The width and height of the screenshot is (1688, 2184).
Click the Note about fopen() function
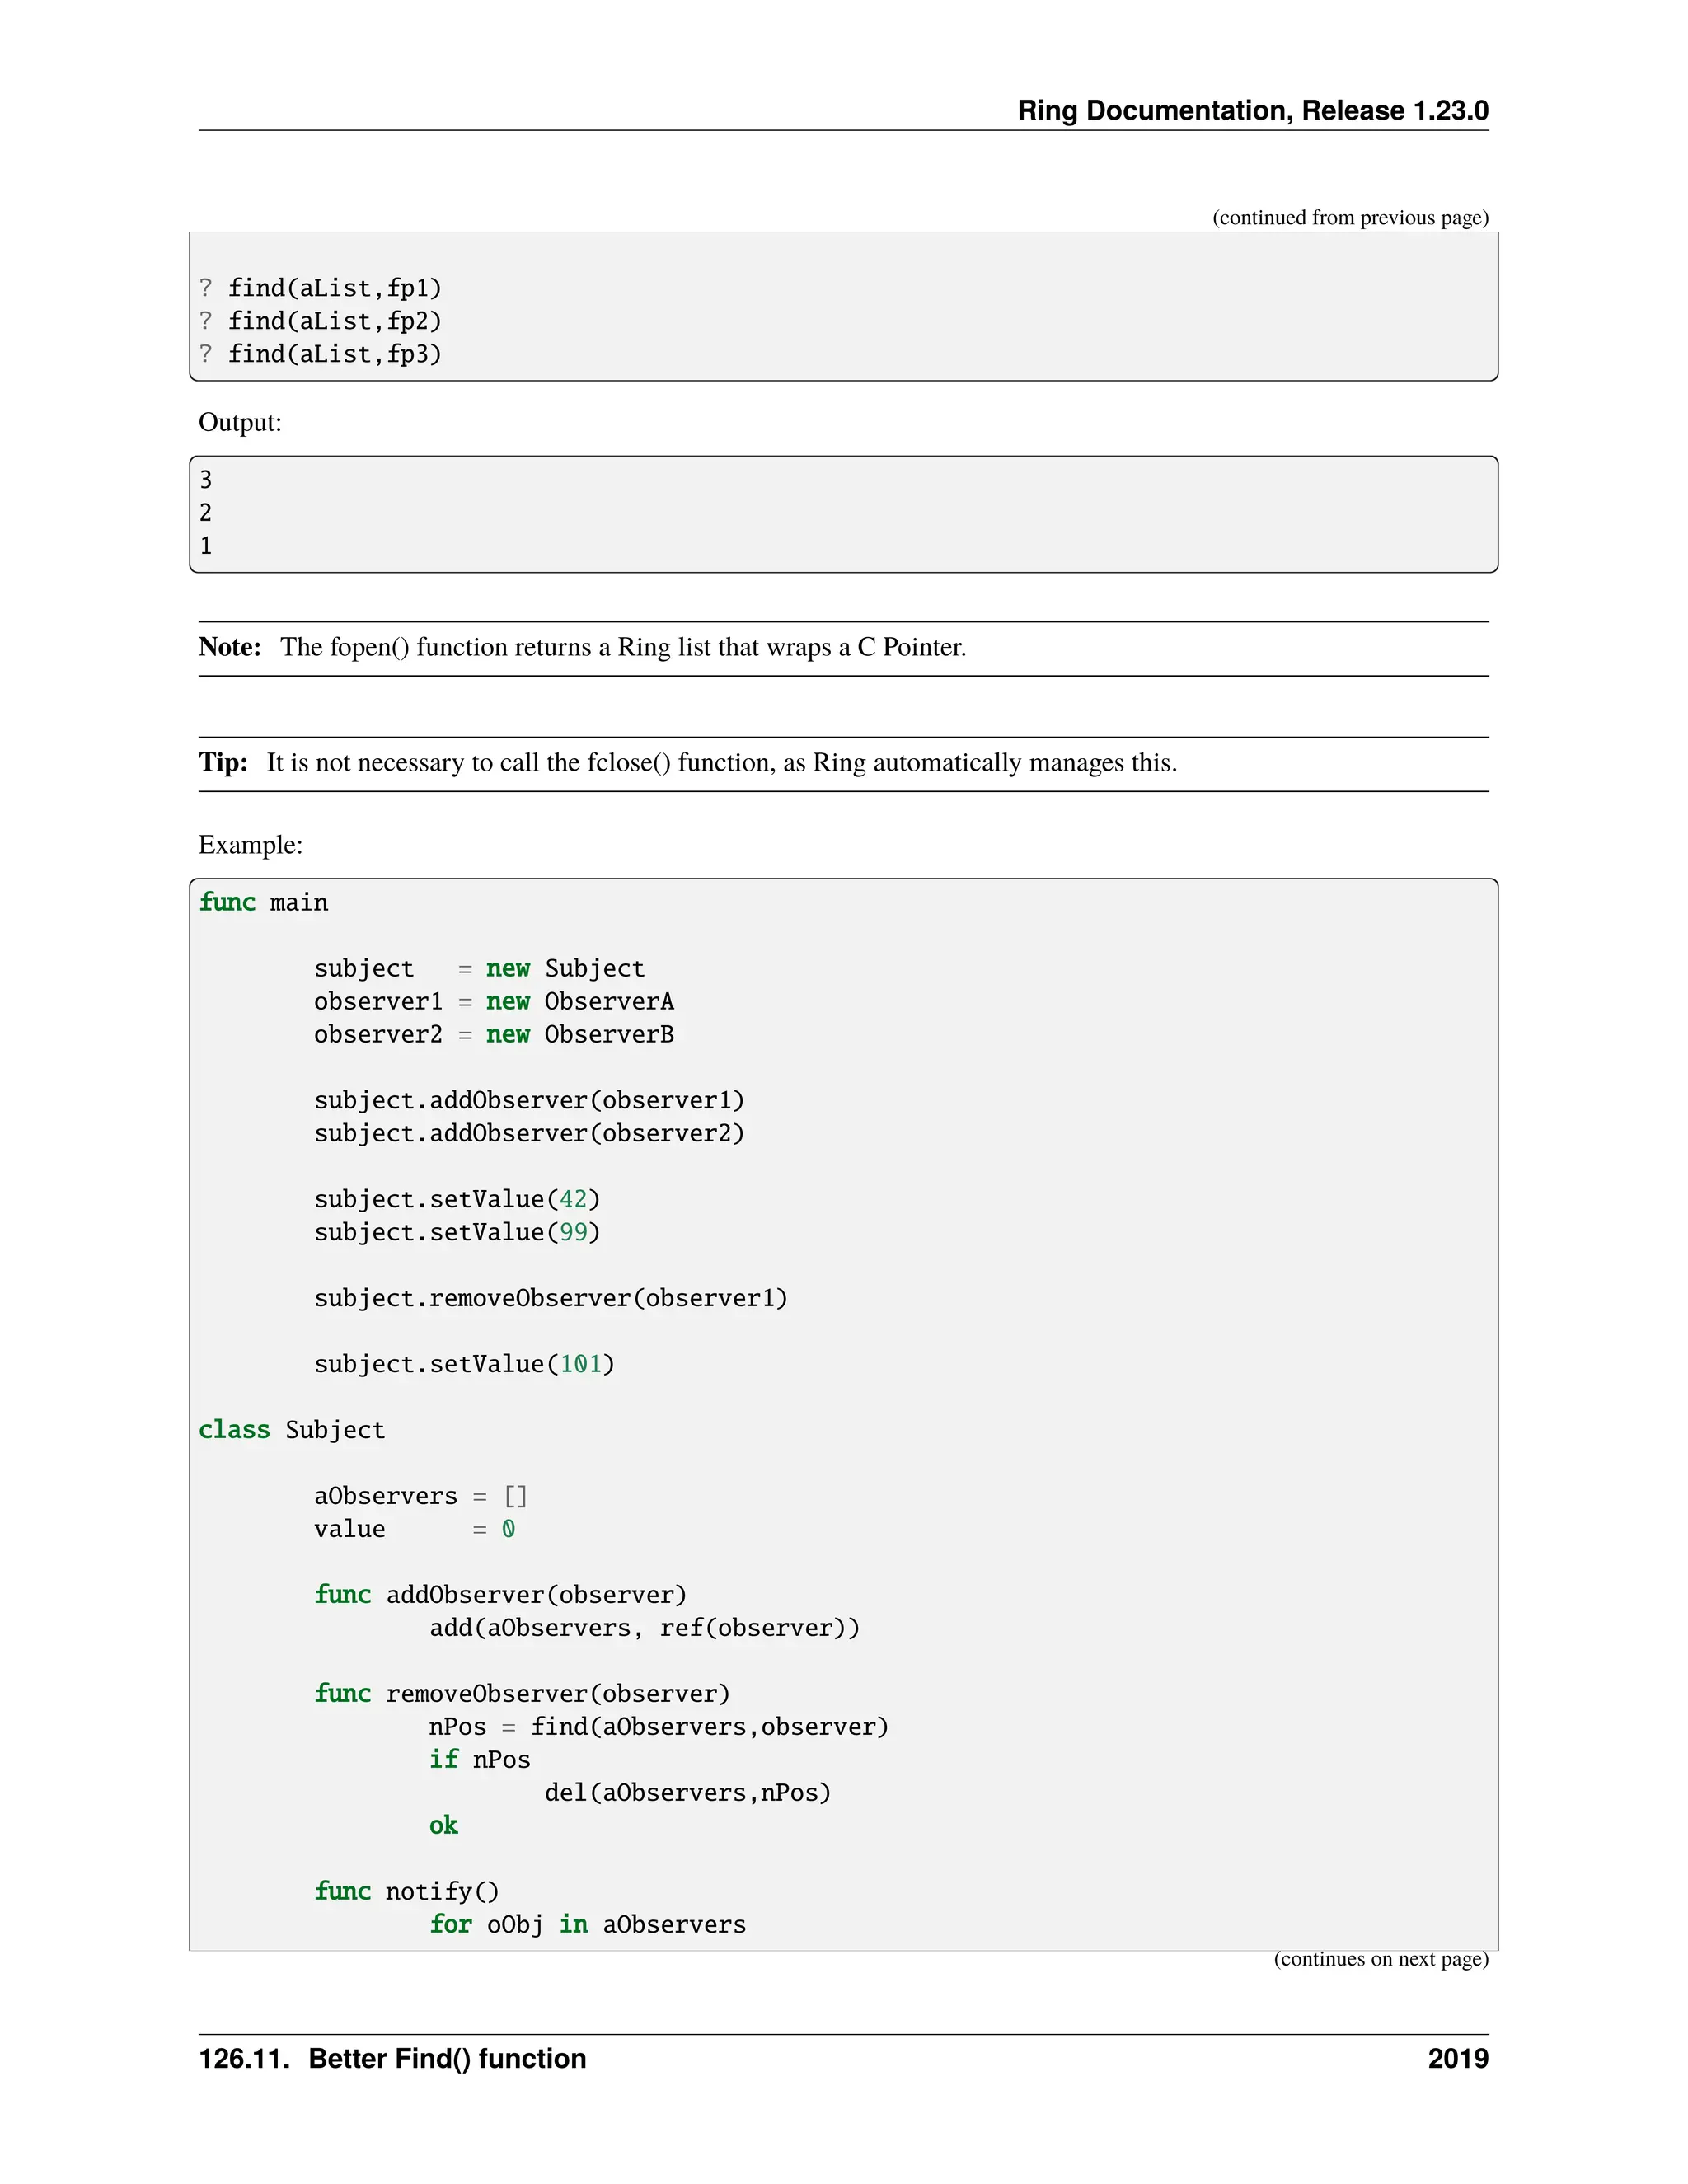582,647
